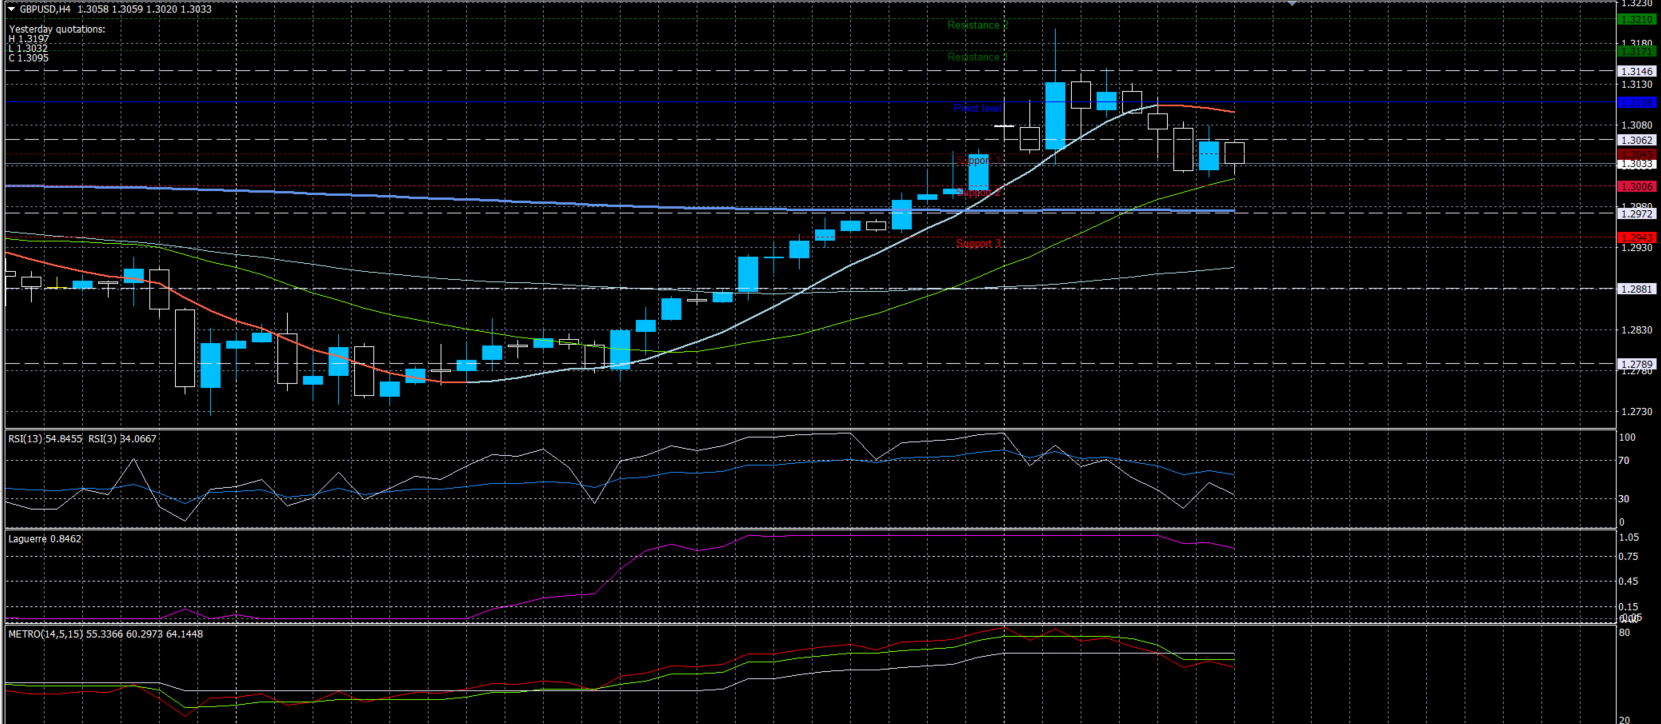Click the green 1.3210 price tag
Viewport: 1661px width, 724px height.
(x=1637, y=19)
